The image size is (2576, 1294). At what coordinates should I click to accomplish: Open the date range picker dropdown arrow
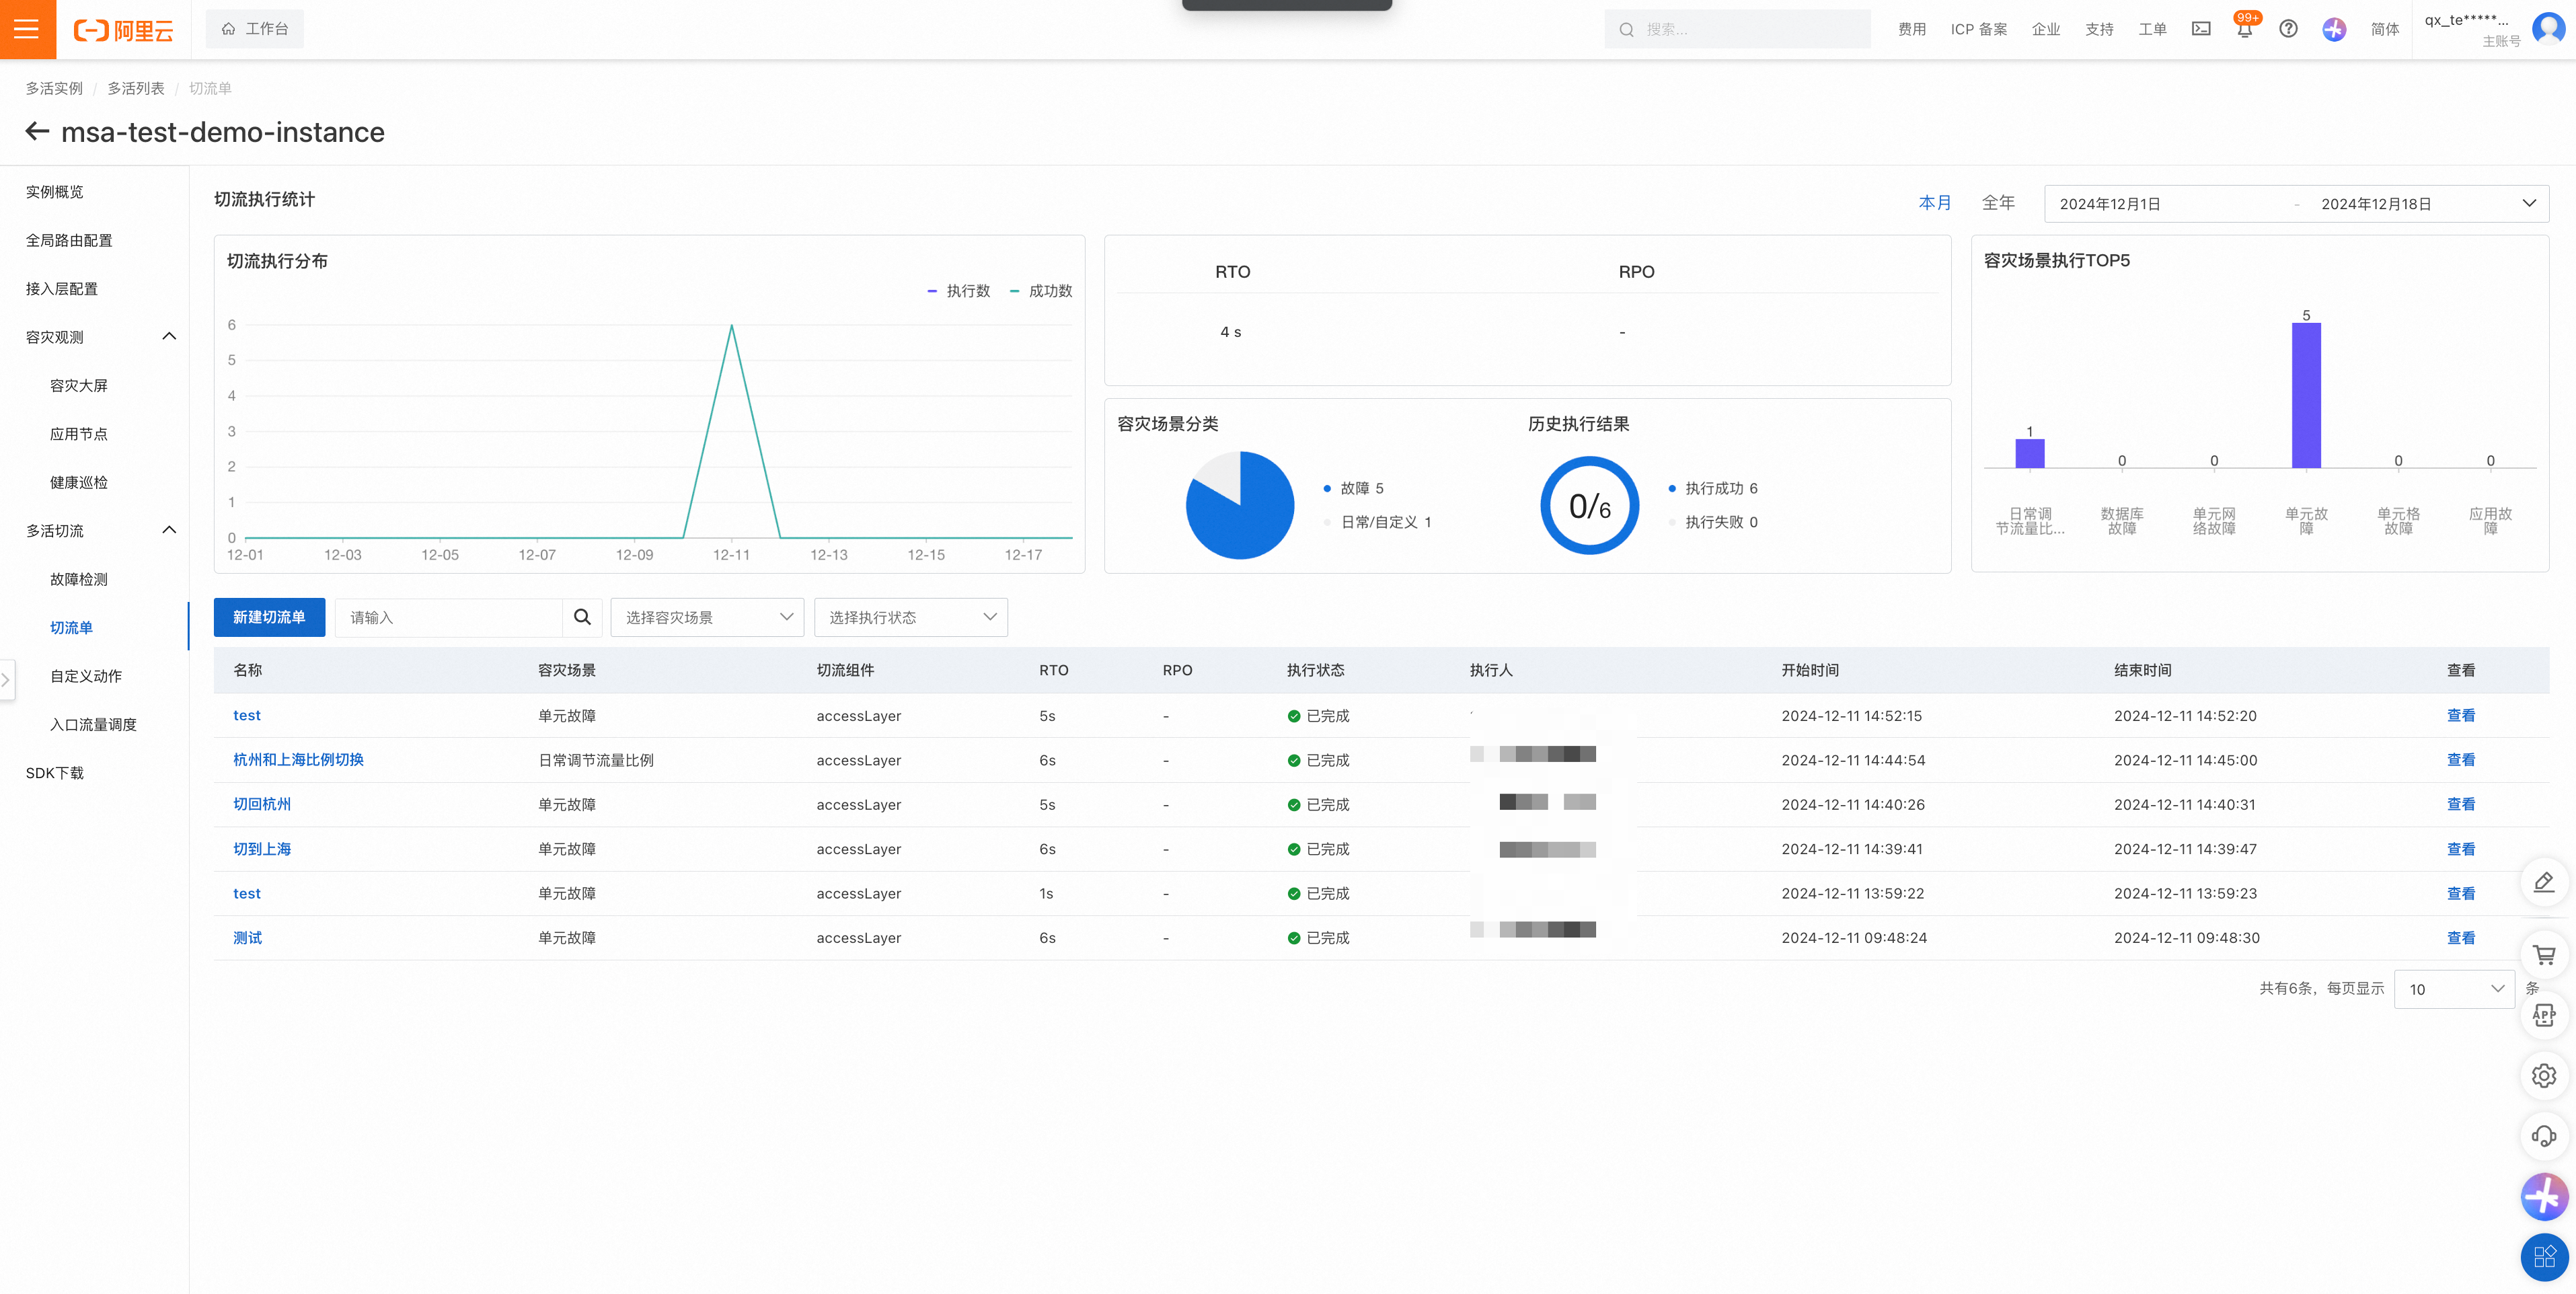pyautogui.click(x=2529, y=203)
